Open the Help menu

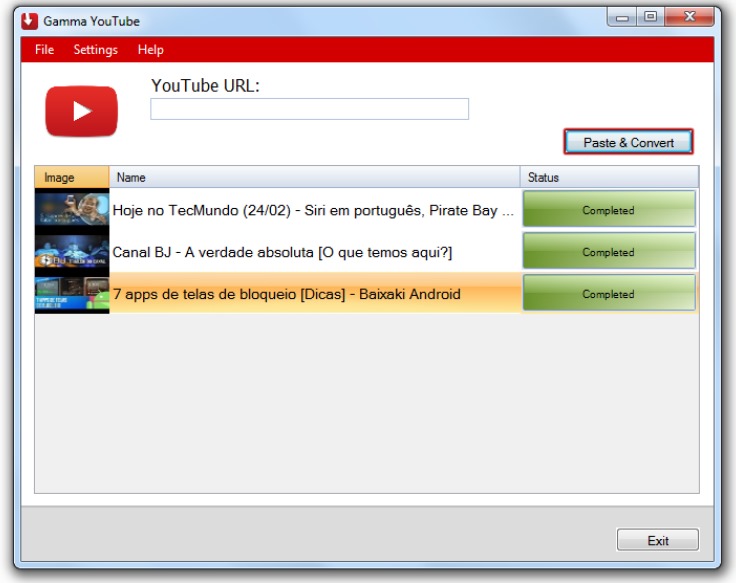tap(150, 50)
